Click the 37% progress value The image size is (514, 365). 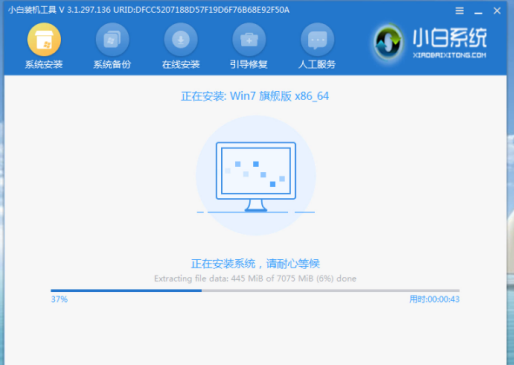59,299
